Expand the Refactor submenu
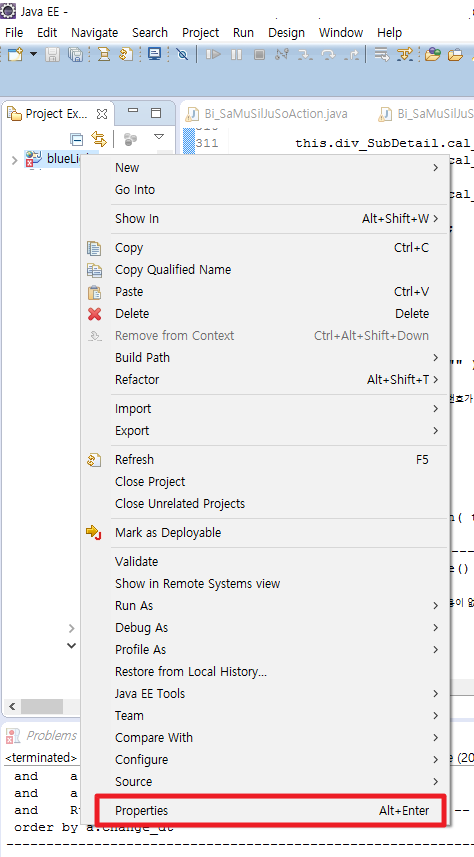The image size is (474, 857). coord(265,379)
